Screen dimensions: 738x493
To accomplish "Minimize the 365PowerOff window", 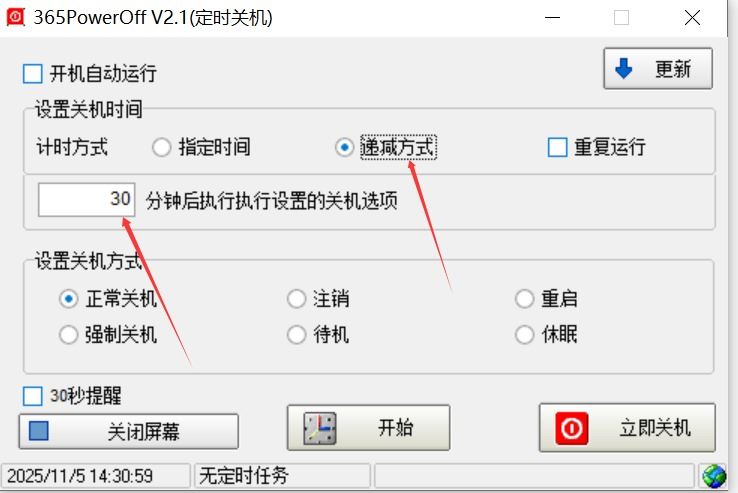I will click(x=553, y=18).
